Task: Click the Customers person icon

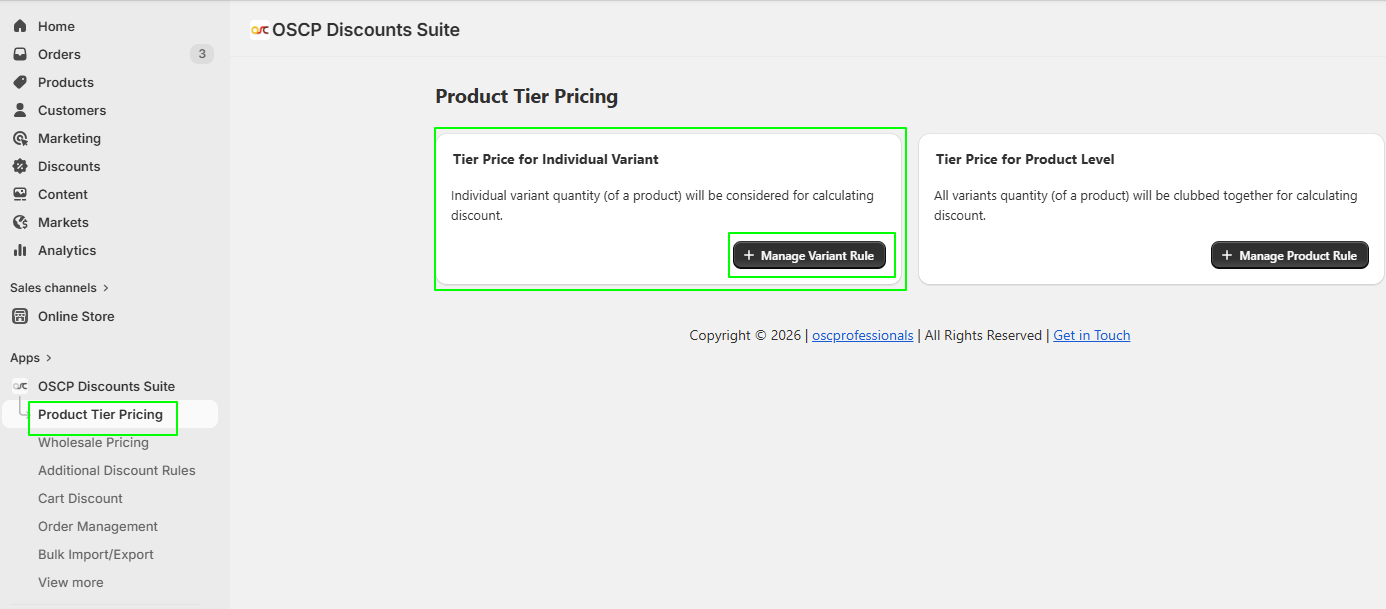Action: tap(20, 110)
